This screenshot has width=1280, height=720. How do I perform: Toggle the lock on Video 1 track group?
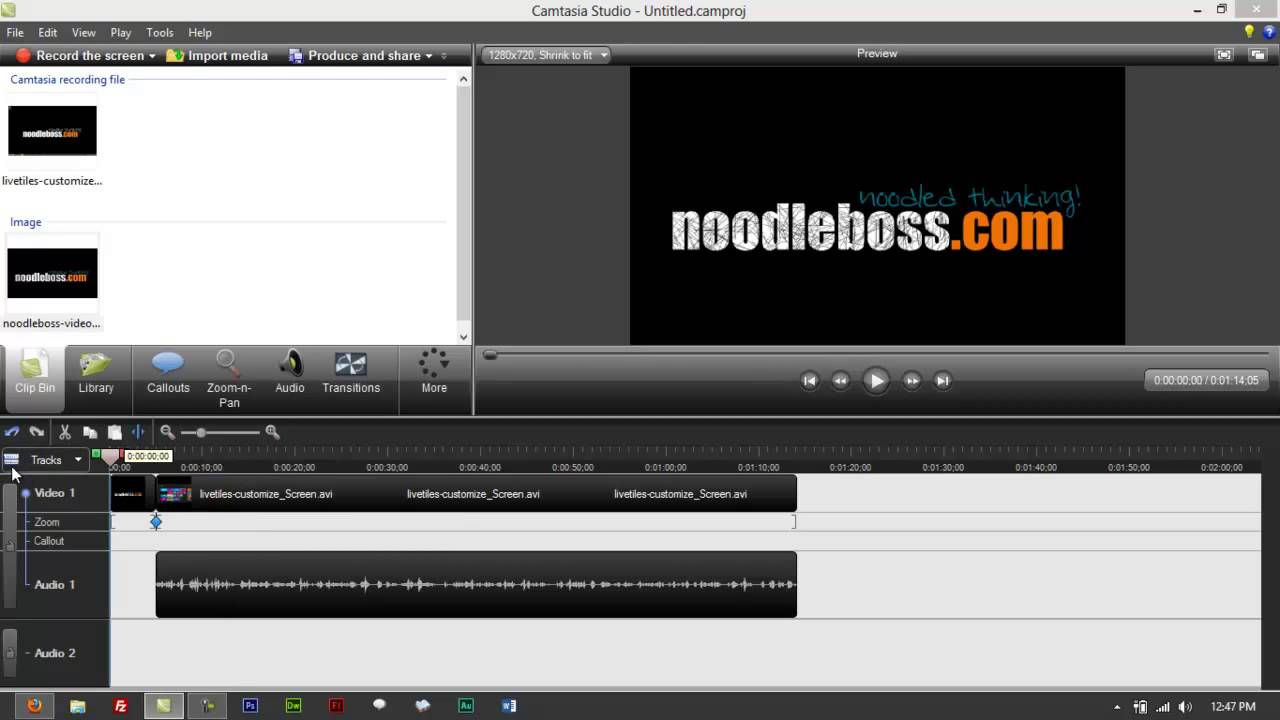pyautogui.click(x=10, y=545)
